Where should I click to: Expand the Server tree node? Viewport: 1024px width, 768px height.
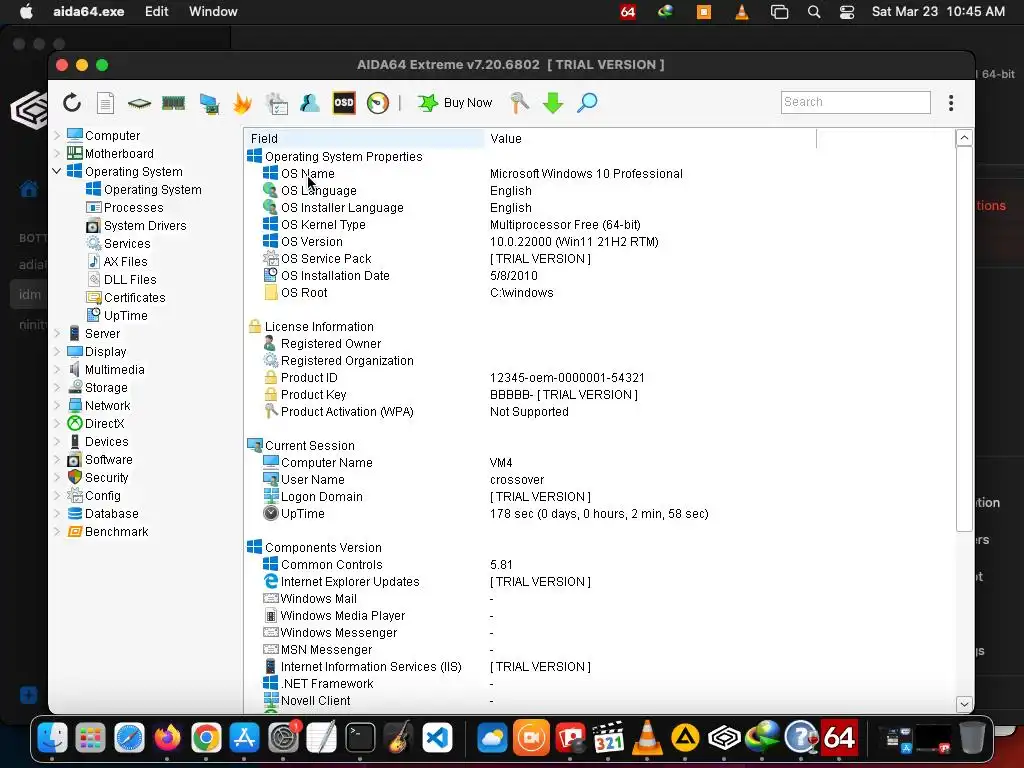click(x=57, y=334)
